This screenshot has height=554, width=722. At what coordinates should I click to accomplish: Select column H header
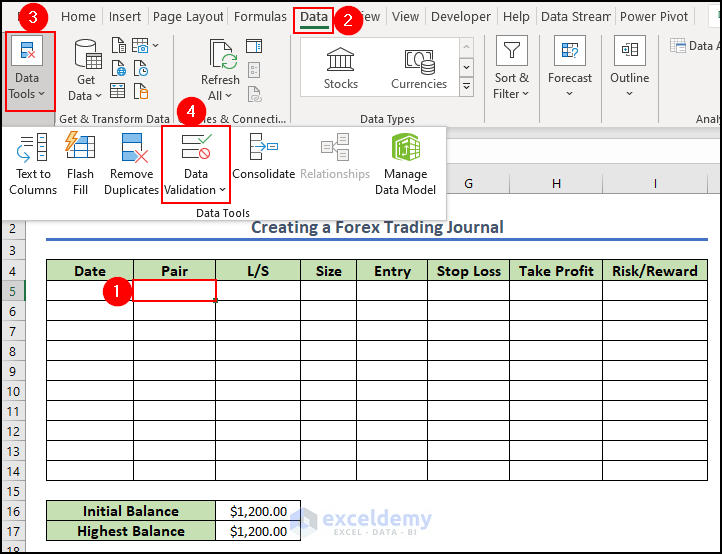[x=556, y=184]
